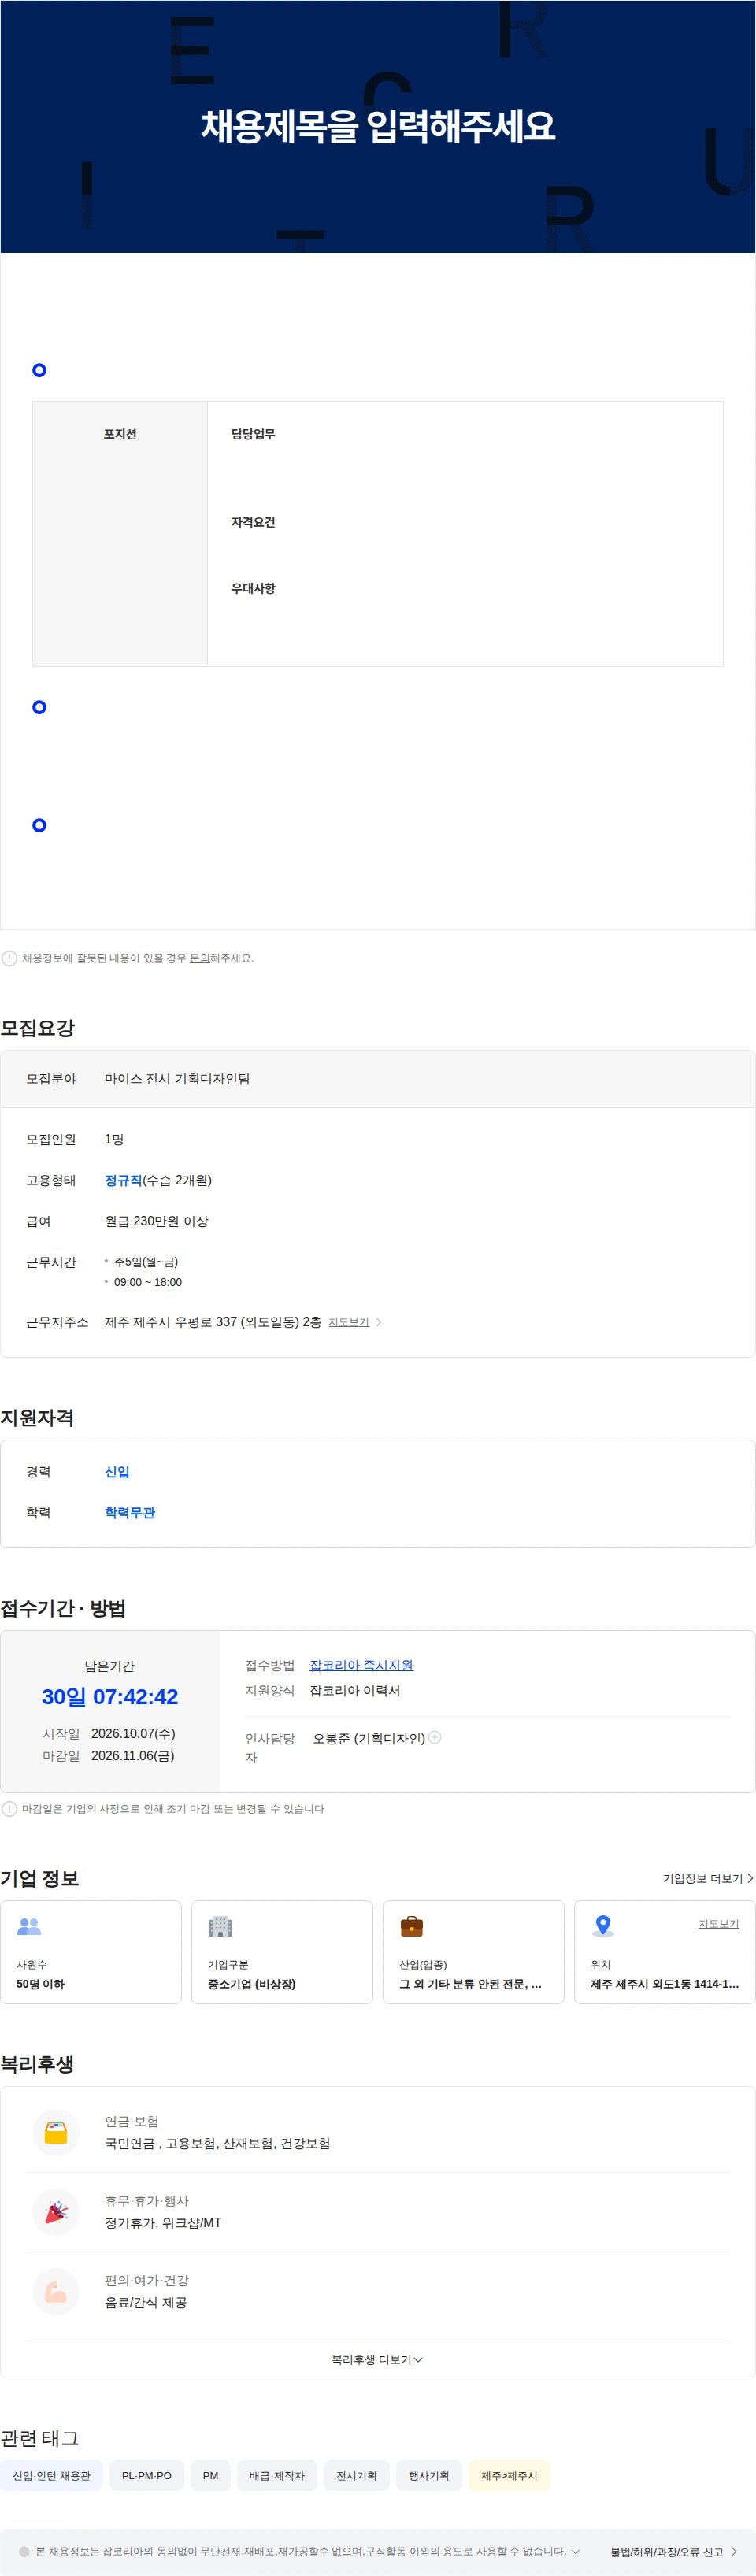Click the remaining time 30일 07:42:42
756x2576 pixels.
pos(110,1696)
